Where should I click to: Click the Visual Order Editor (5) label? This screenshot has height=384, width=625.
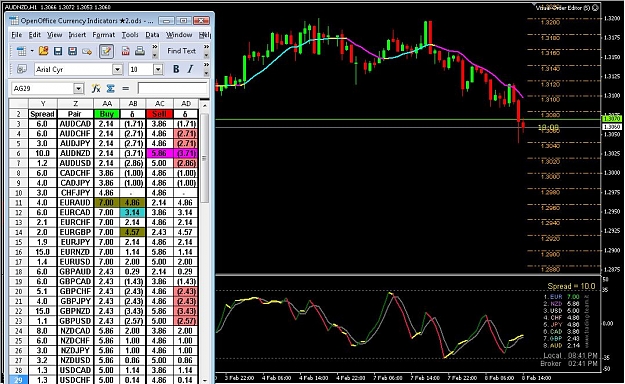(x=563, y=8)
